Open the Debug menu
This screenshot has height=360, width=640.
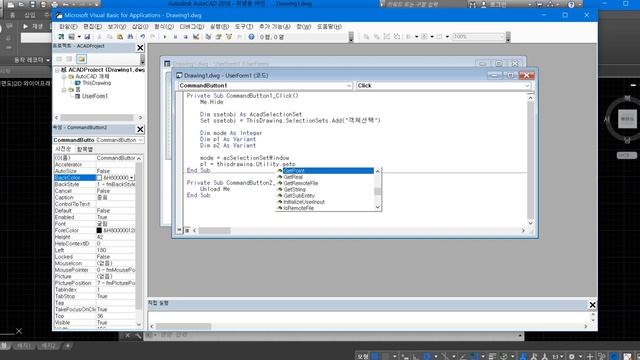[x=191, y=27]
